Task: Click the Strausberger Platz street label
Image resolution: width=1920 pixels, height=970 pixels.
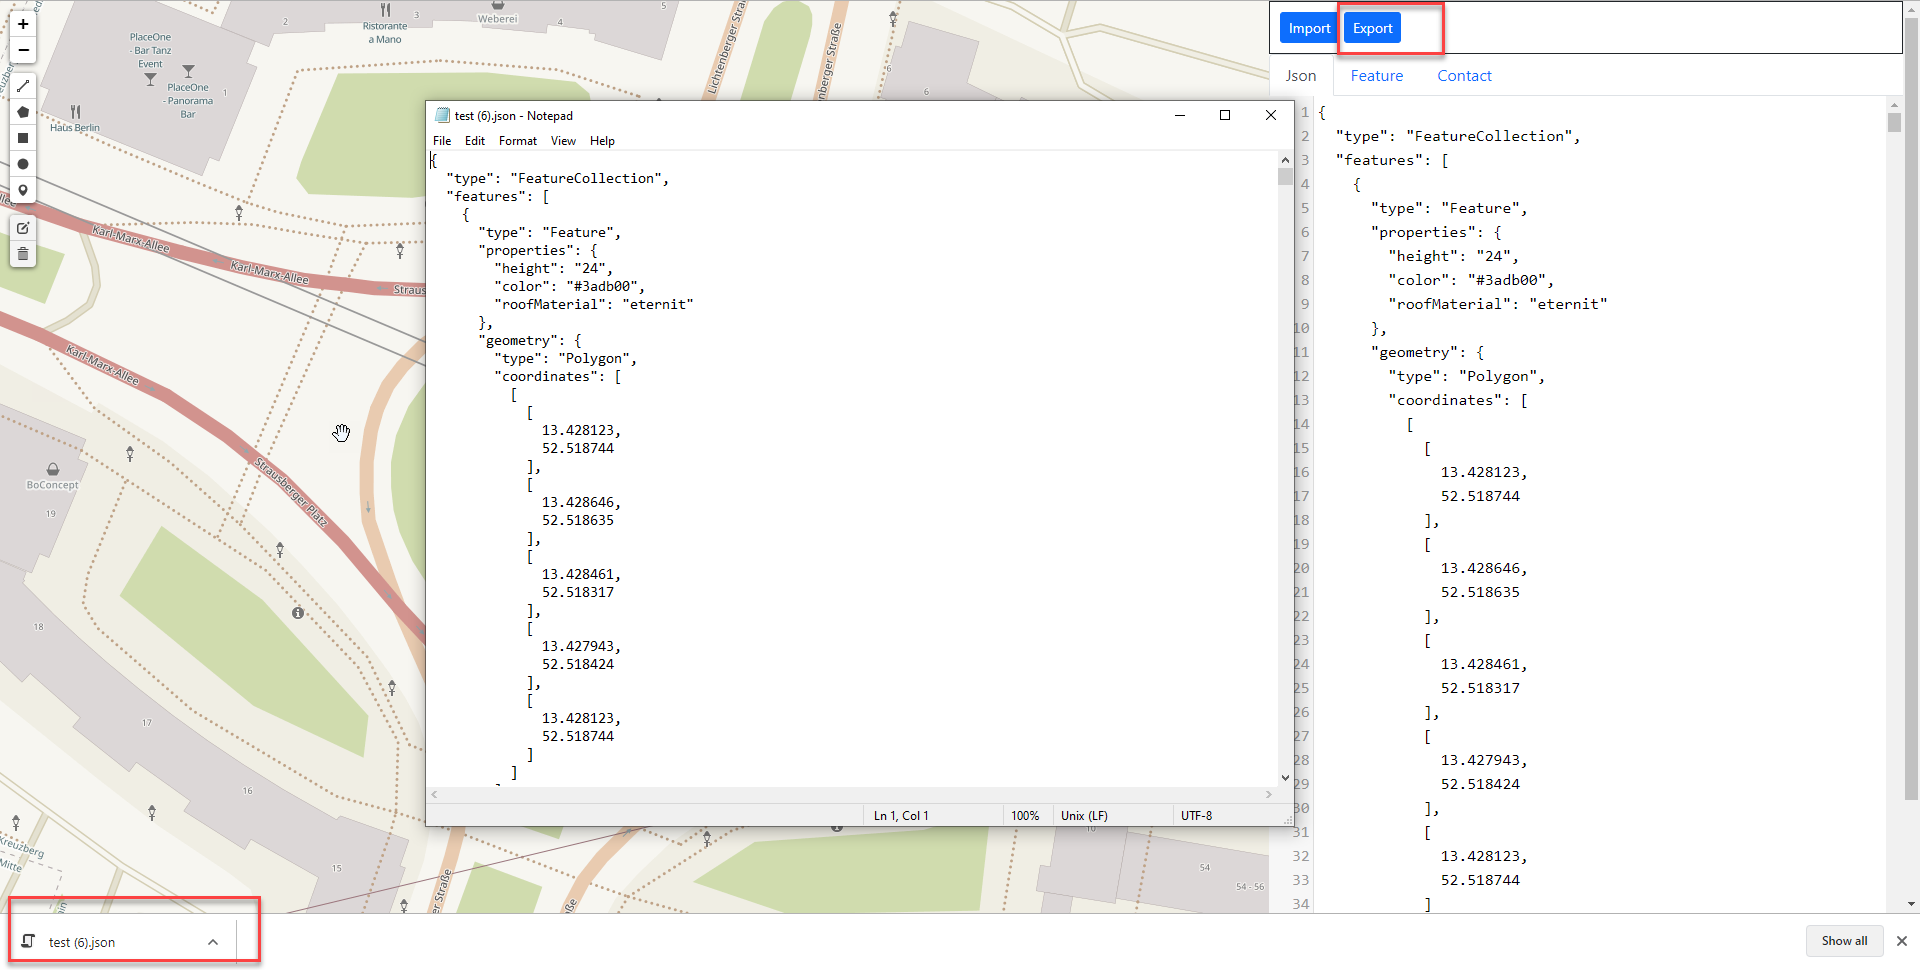Action: click(x=291, y=492)
